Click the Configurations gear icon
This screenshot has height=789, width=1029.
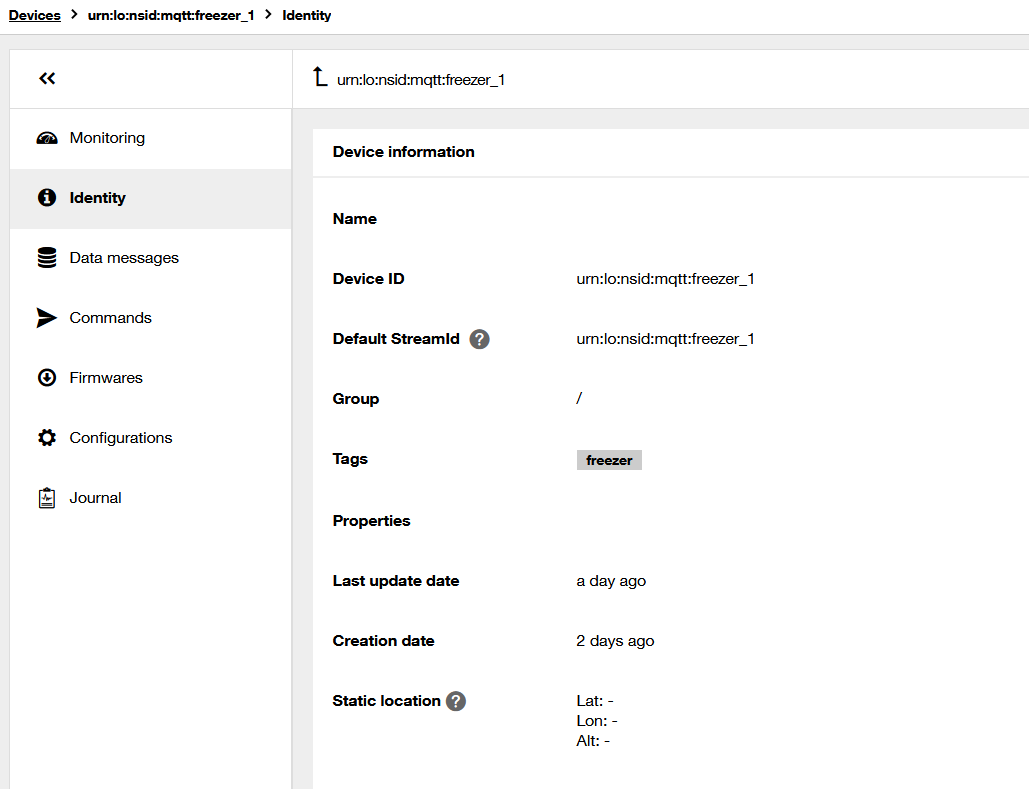pos(46,437)
